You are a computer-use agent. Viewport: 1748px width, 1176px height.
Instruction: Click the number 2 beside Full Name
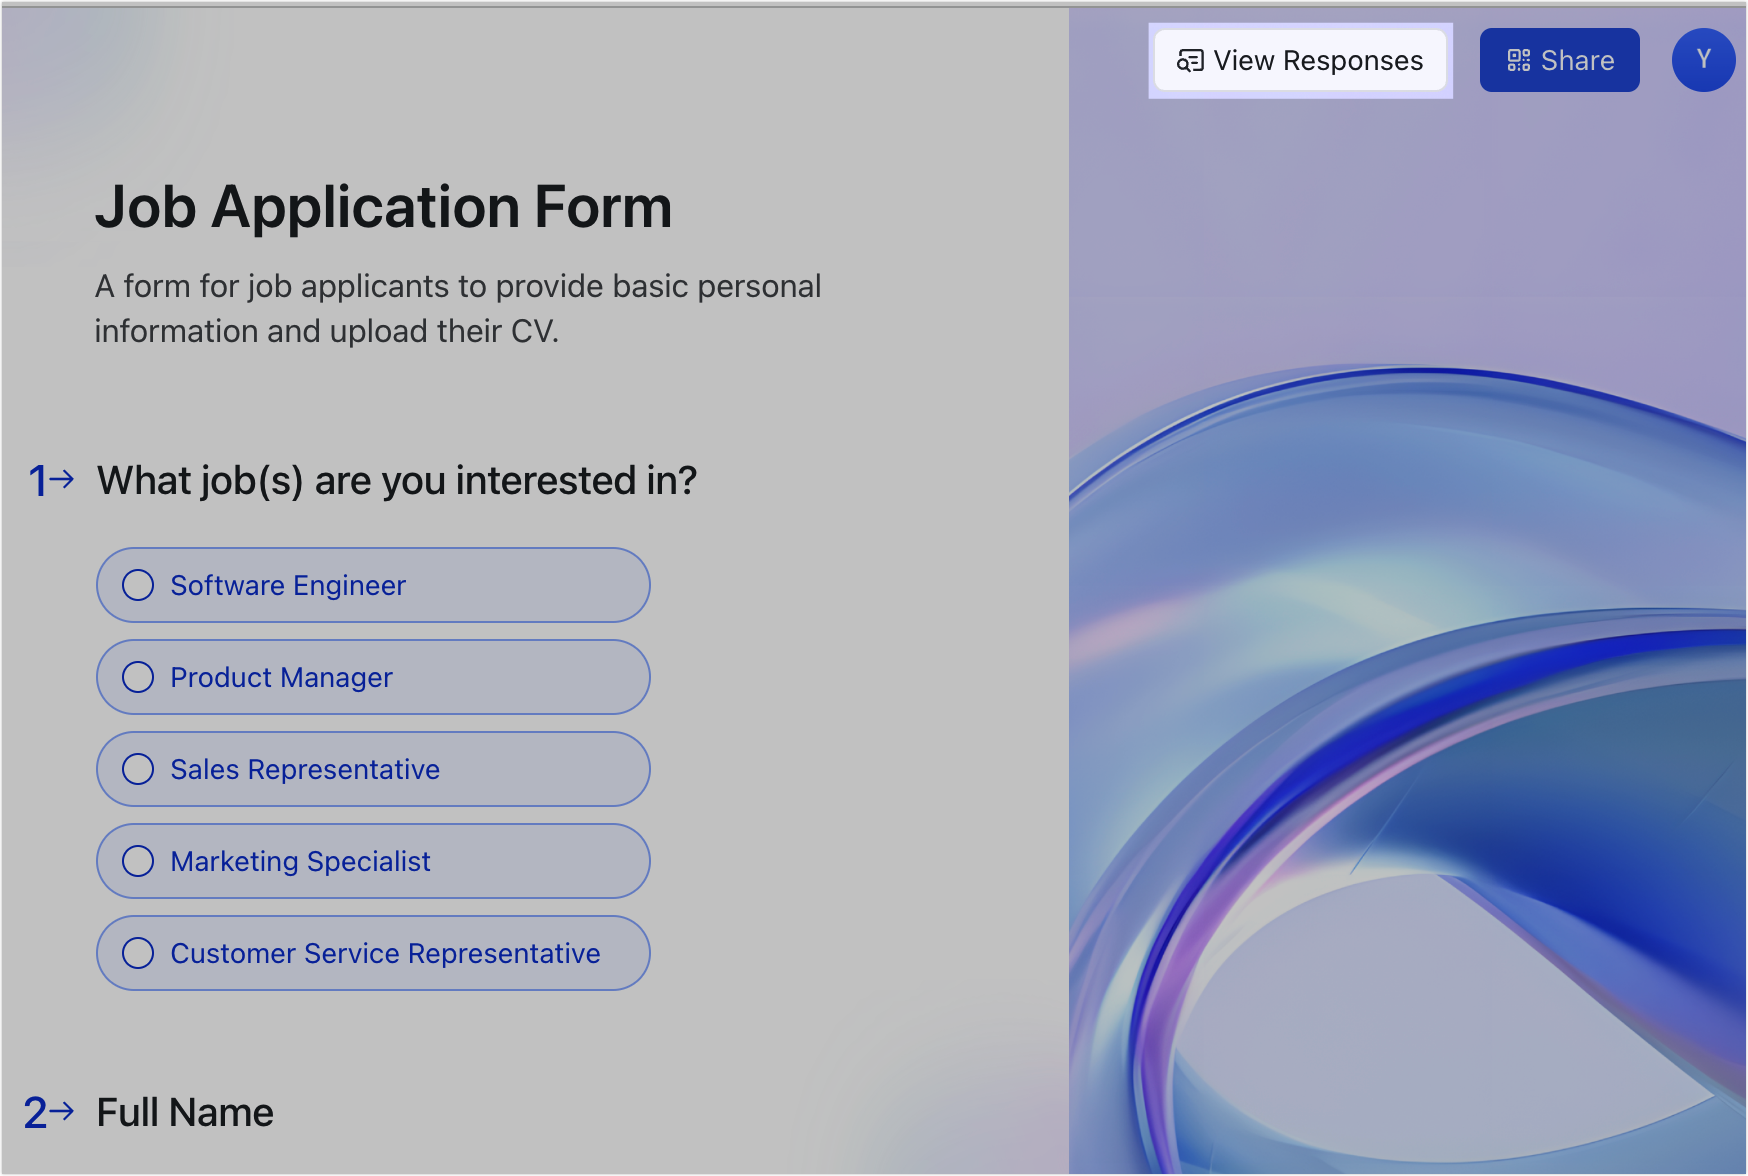pos(36,1112)
